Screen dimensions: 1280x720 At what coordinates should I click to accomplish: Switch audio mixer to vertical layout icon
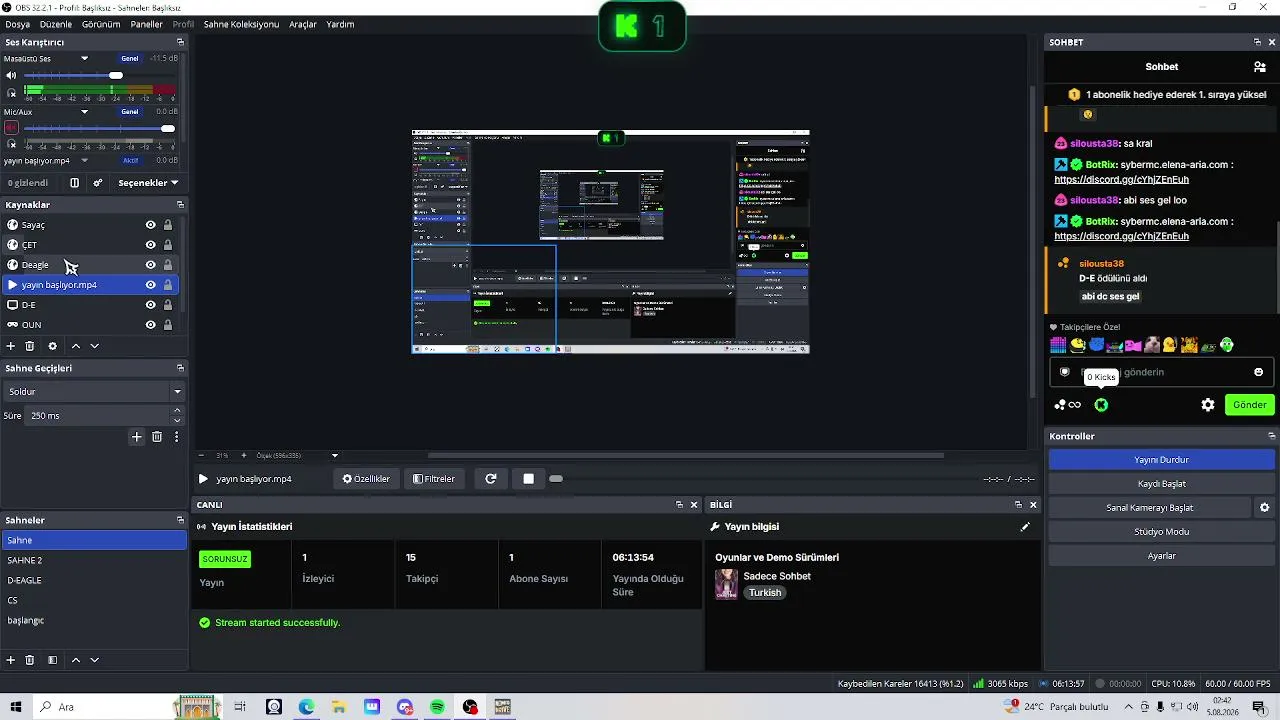74,183
